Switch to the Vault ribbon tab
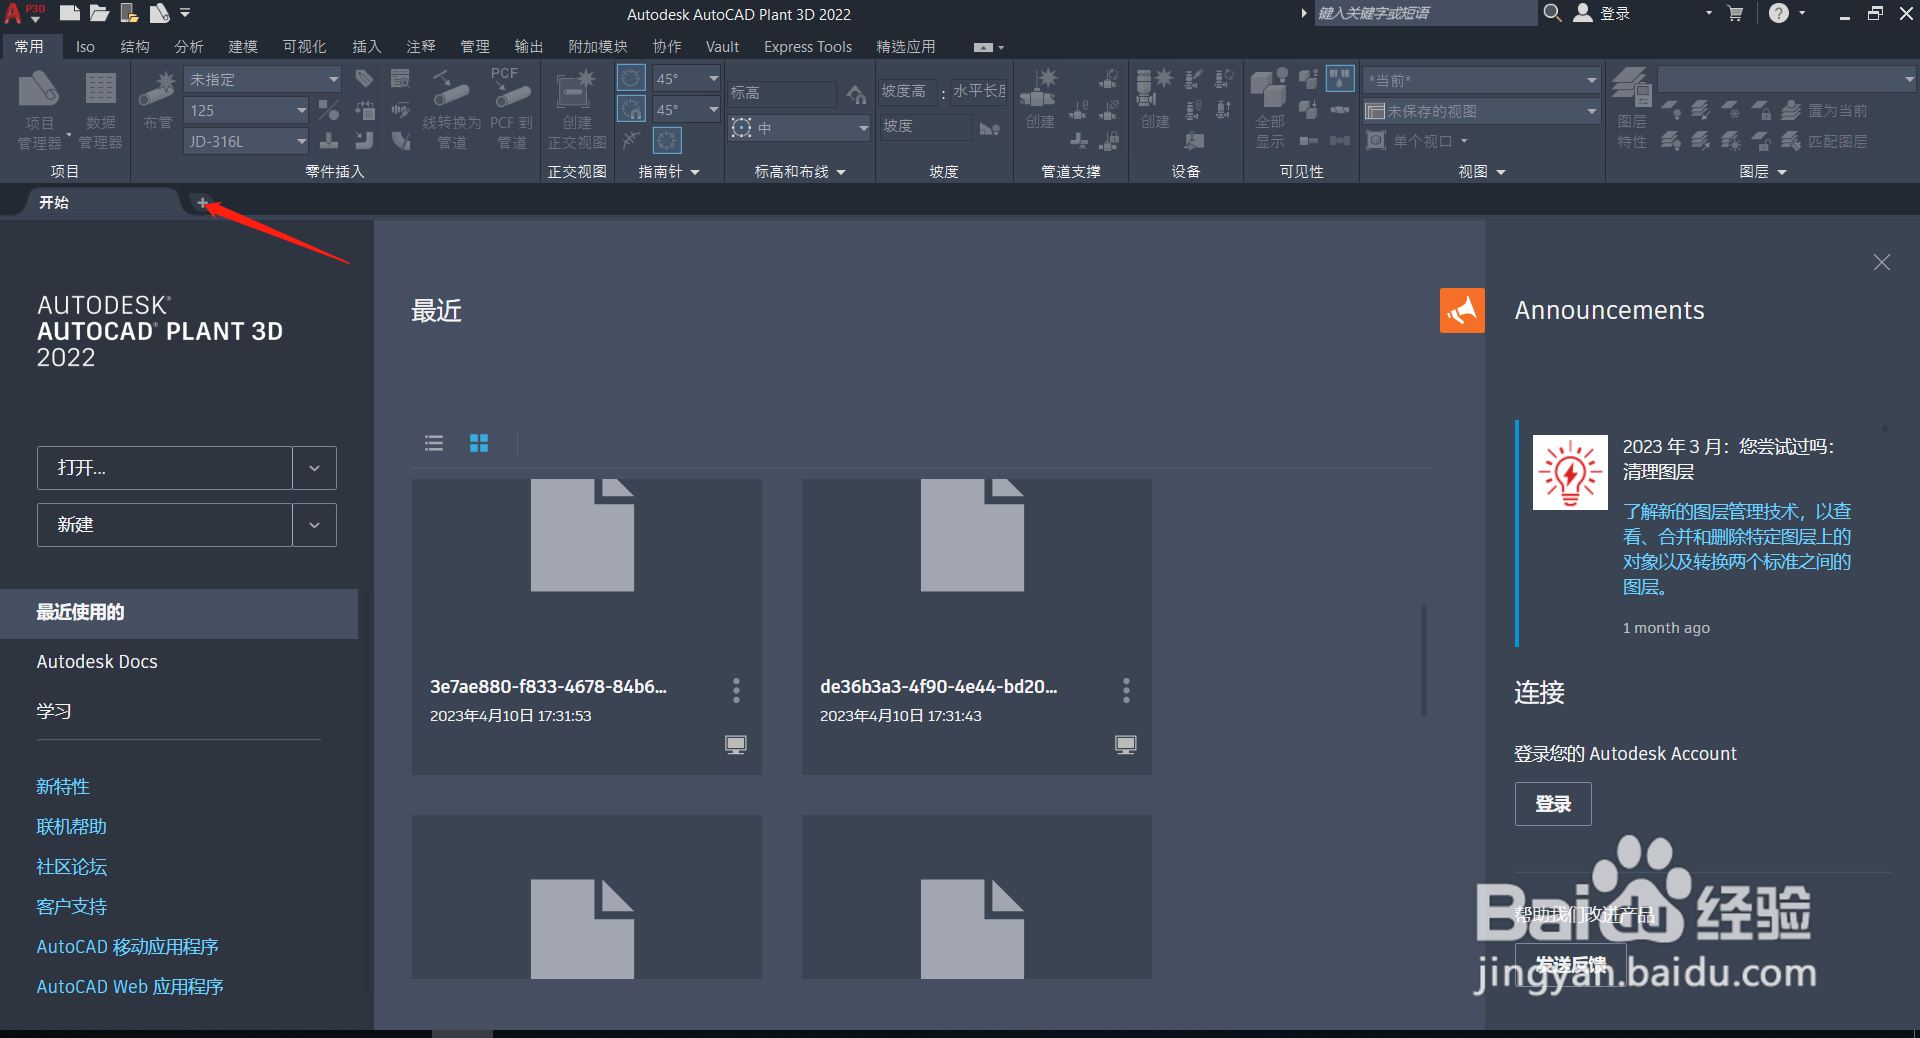Image resolution: width=1920 pixels, height=1038 pixels. click(x=722, y=46)
